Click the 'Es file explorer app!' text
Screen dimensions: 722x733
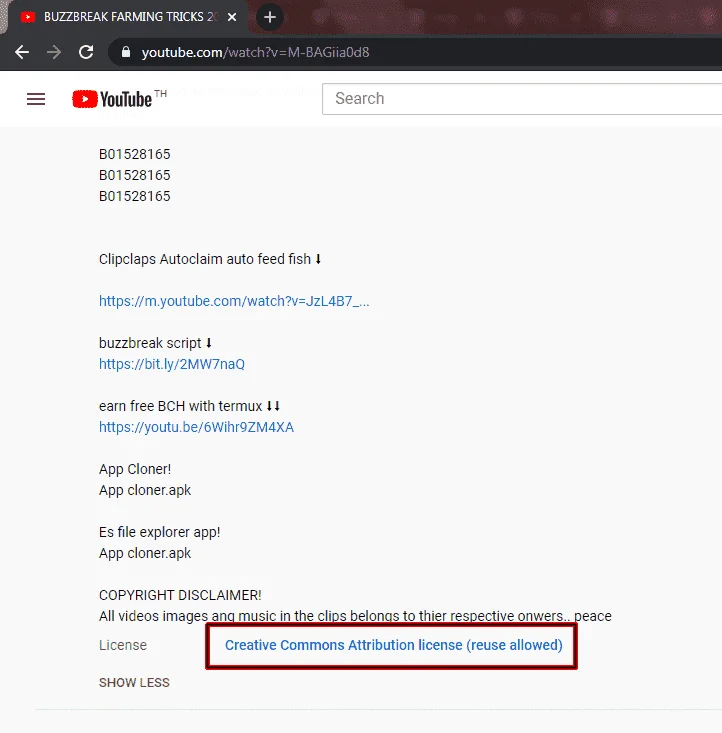tap(159, 532)
